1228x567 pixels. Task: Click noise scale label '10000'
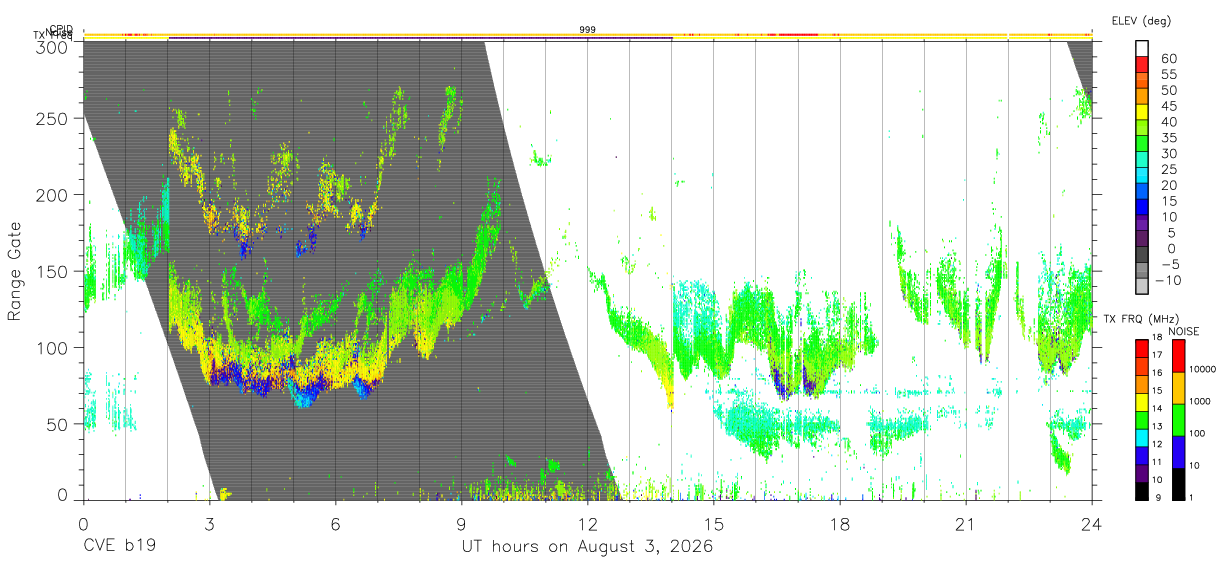pos(1202,370)
